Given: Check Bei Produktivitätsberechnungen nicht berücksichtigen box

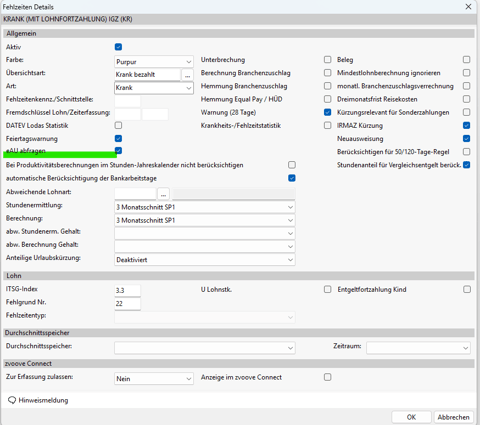Looking at the screenshot, I should [x=292, y=165].
